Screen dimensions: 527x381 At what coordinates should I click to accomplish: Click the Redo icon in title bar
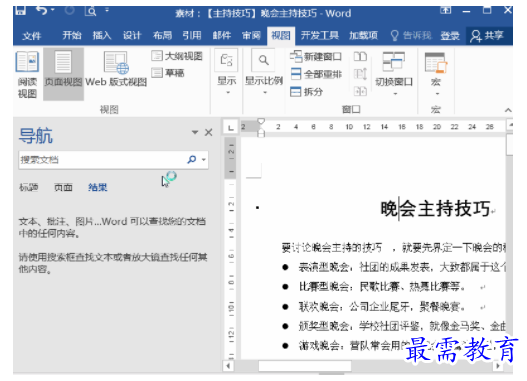(70, 10)
